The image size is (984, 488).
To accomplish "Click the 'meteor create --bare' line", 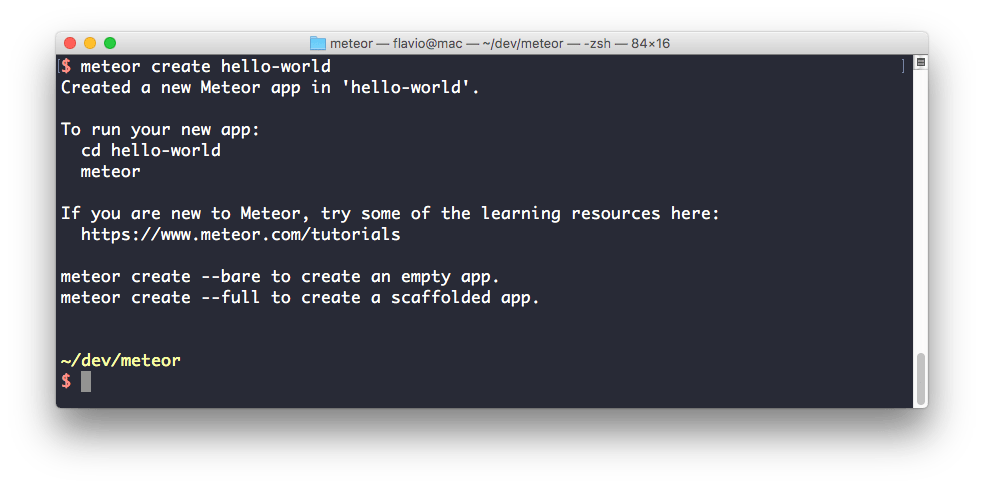I will [280, 277].
